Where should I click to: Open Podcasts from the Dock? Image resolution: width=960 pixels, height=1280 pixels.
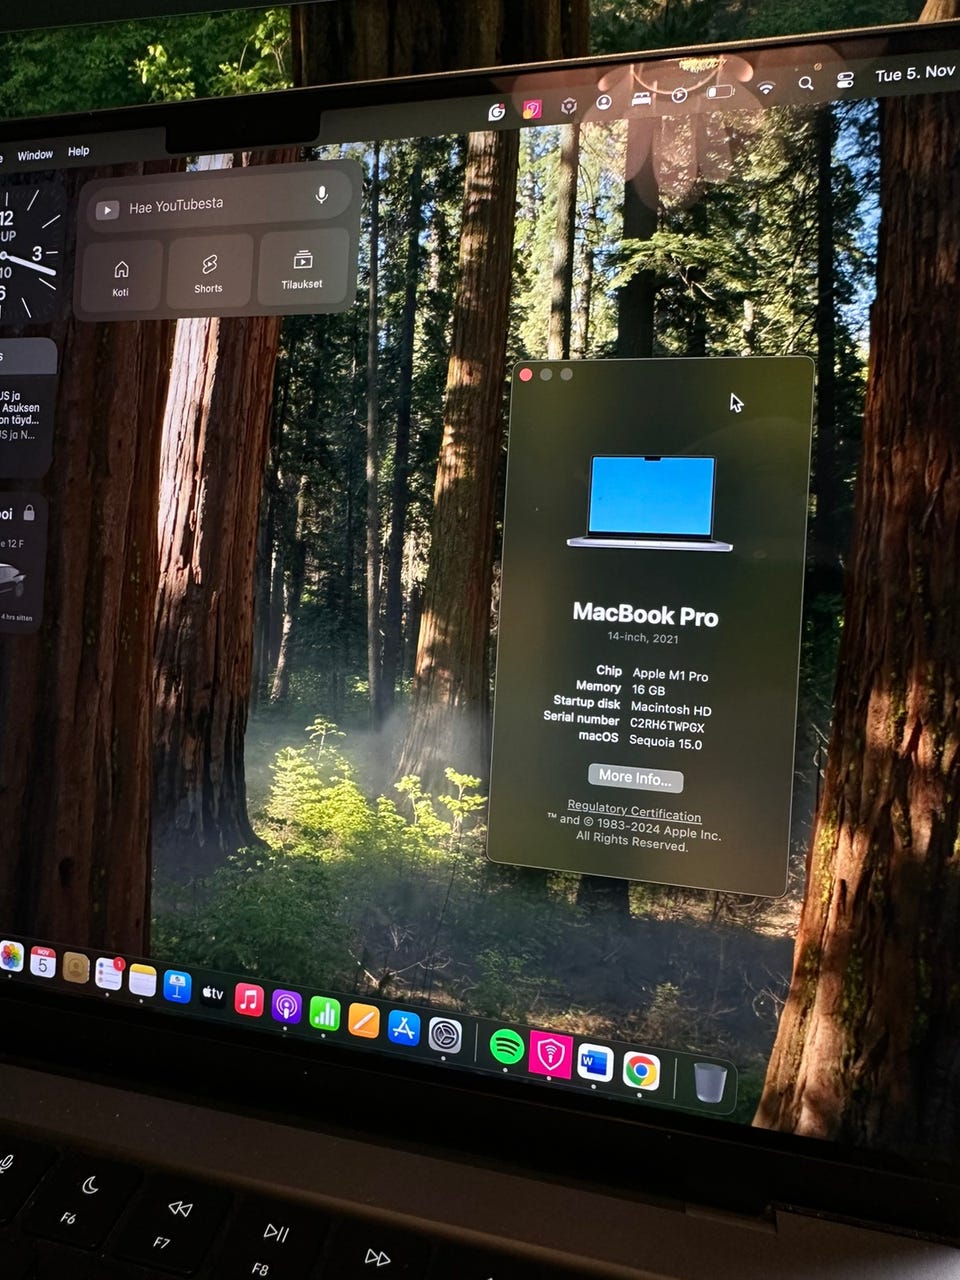click(286, 1007)
